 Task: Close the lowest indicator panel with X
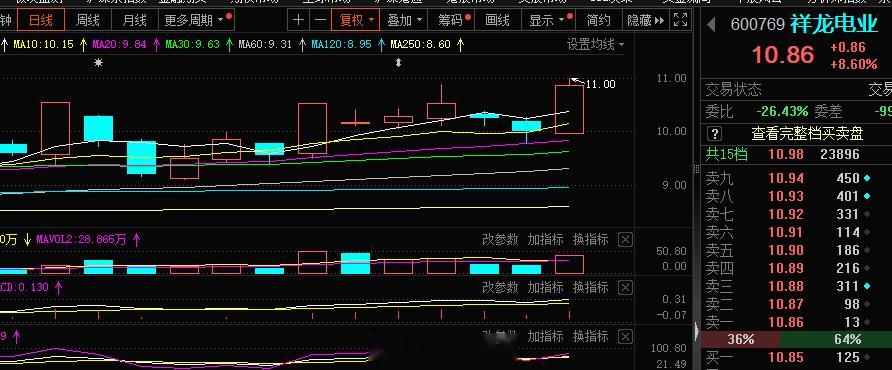tap(625, 336)
